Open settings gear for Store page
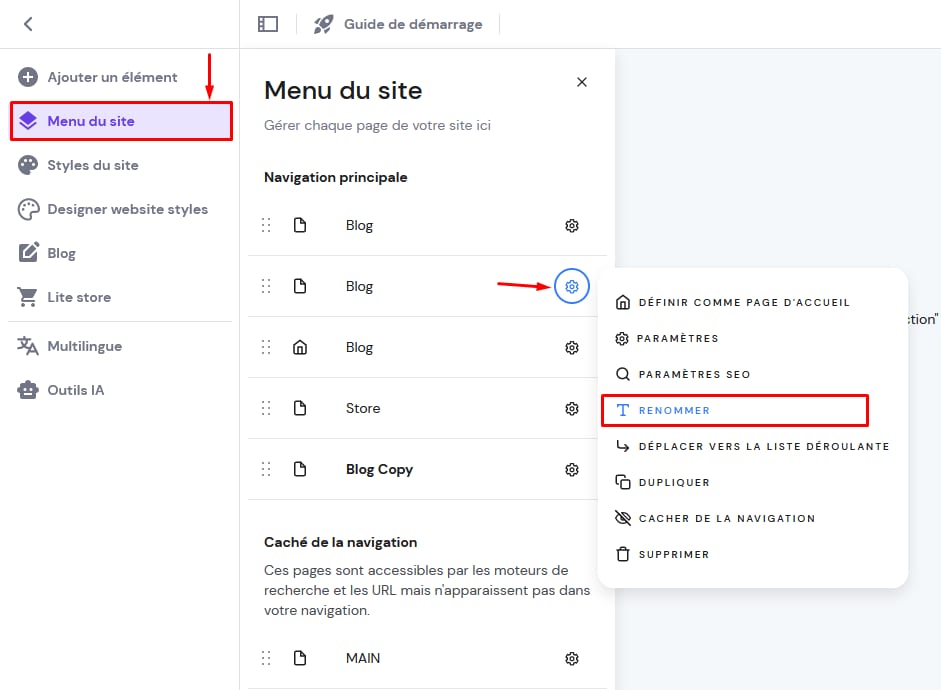The width and height of the screenshot is (941, 690). [x=572, y=408]
